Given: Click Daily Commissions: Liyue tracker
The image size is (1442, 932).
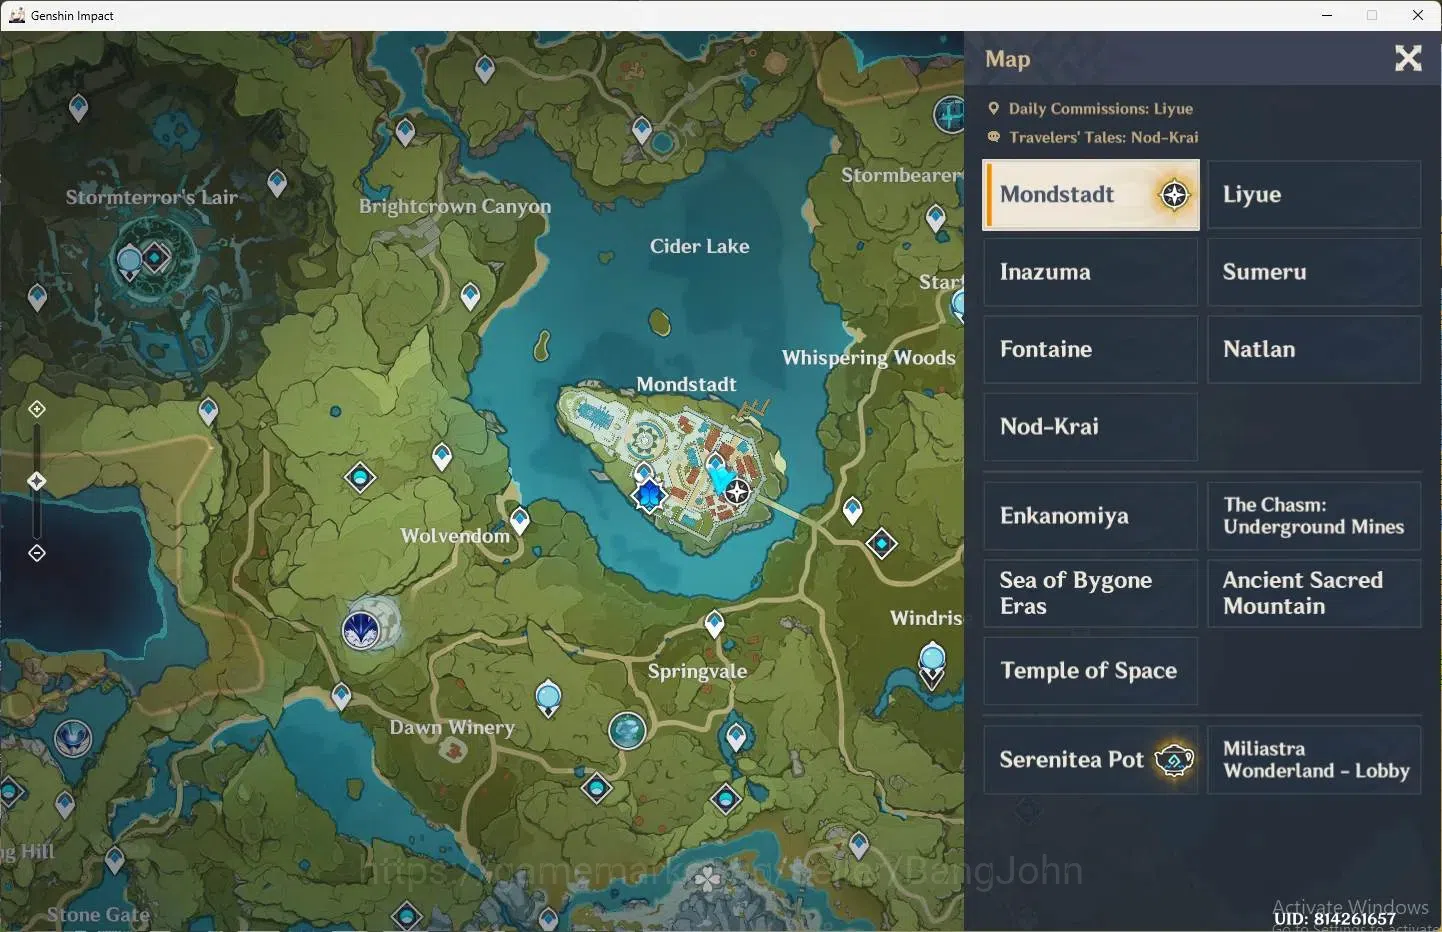Looking at the screenshot, I should click(x=1090, y=108).
